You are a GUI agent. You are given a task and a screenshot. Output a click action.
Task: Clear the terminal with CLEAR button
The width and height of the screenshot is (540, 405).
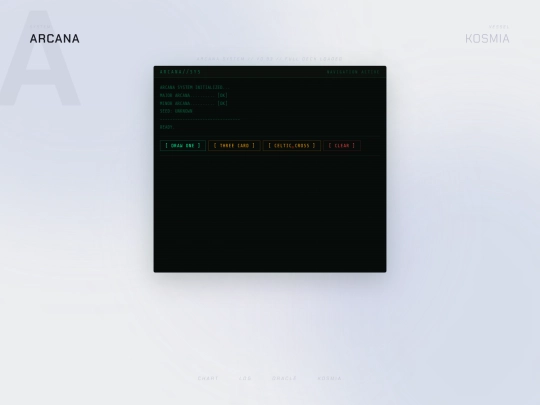pyautogui.click(x=342, y=145)
